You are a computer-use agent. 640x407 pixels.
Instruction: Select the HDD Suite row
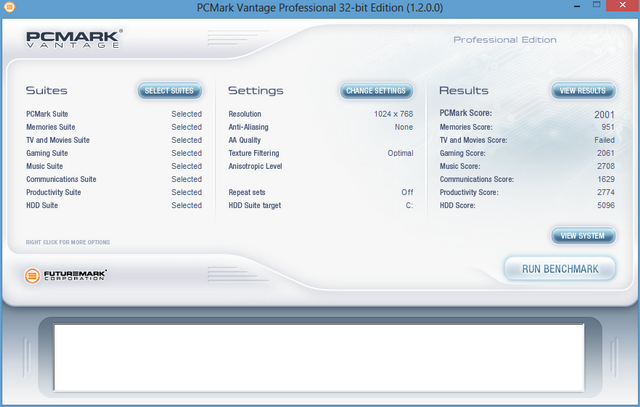click(114, 205)
